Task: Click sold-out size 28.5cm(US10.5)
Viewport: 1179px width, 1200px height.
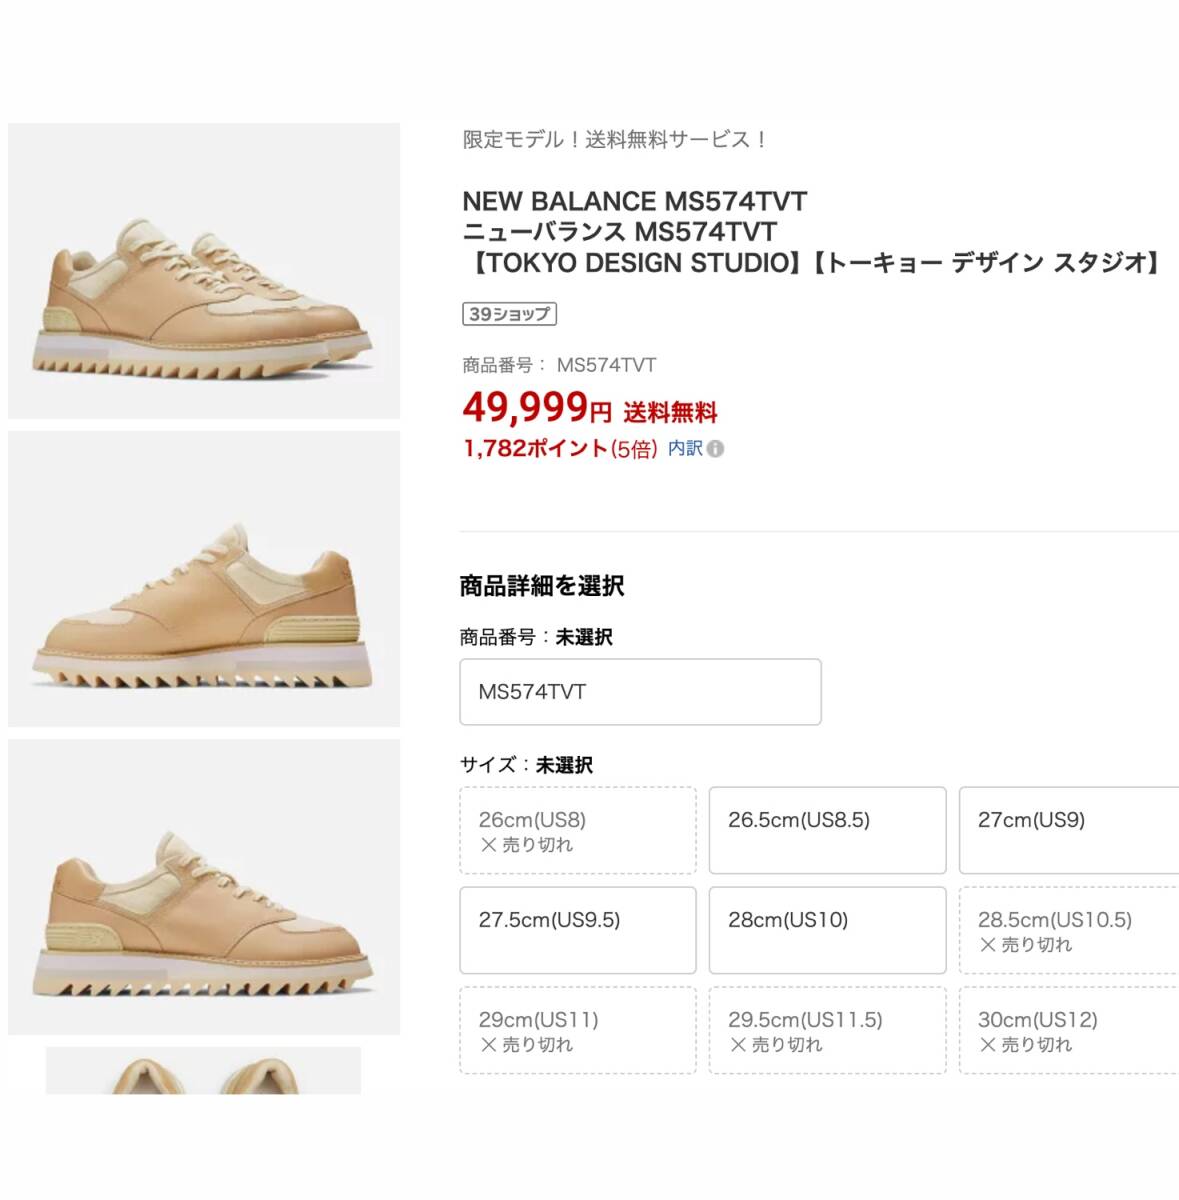Action: tap(1069, 930)
